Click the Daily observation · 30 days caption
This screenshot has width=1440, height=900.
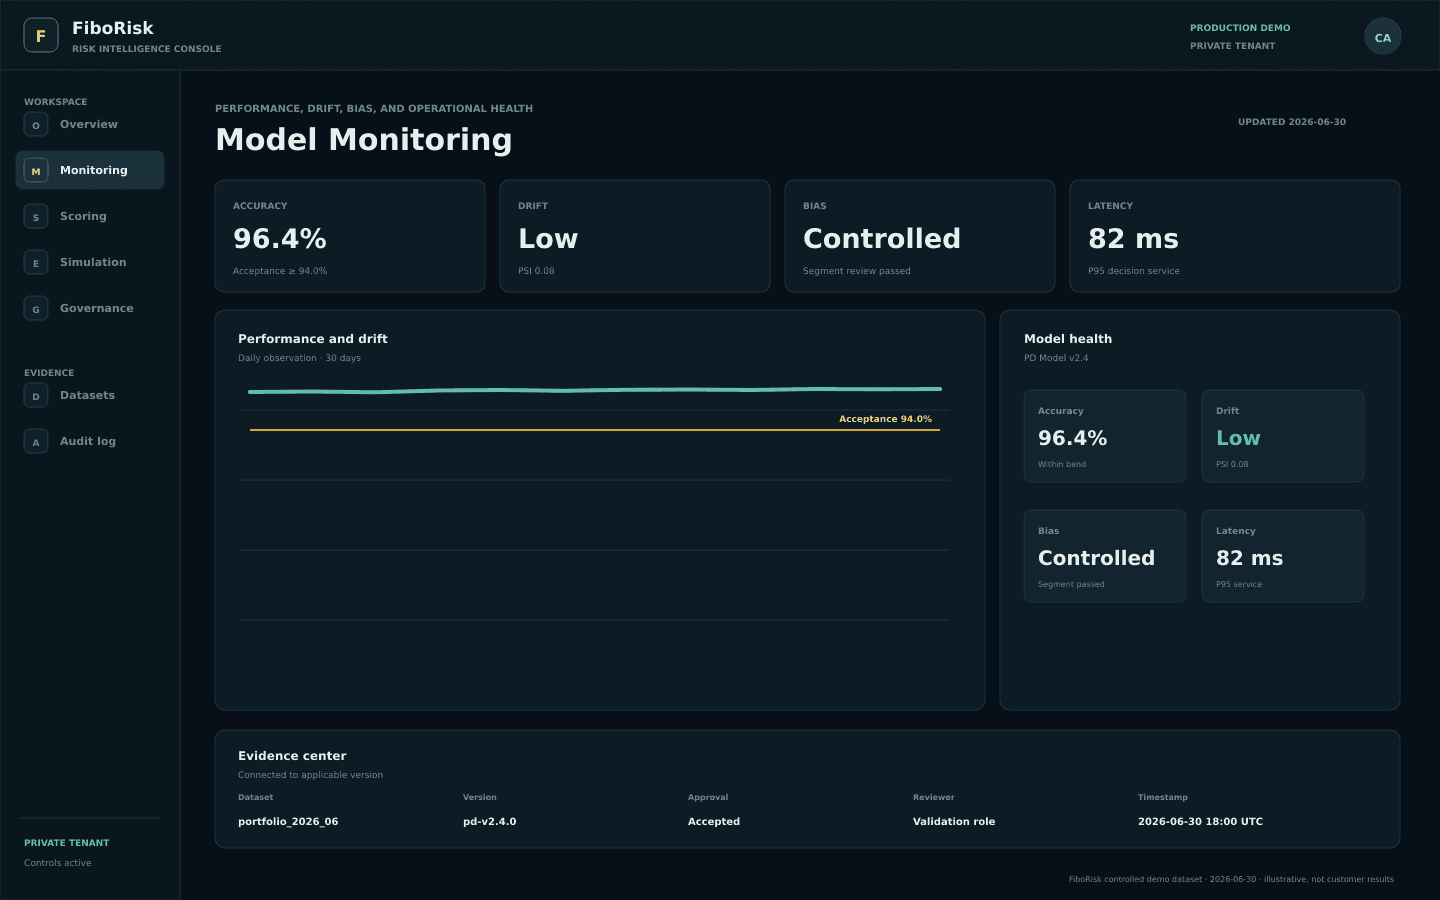click(x=300, y=358)
